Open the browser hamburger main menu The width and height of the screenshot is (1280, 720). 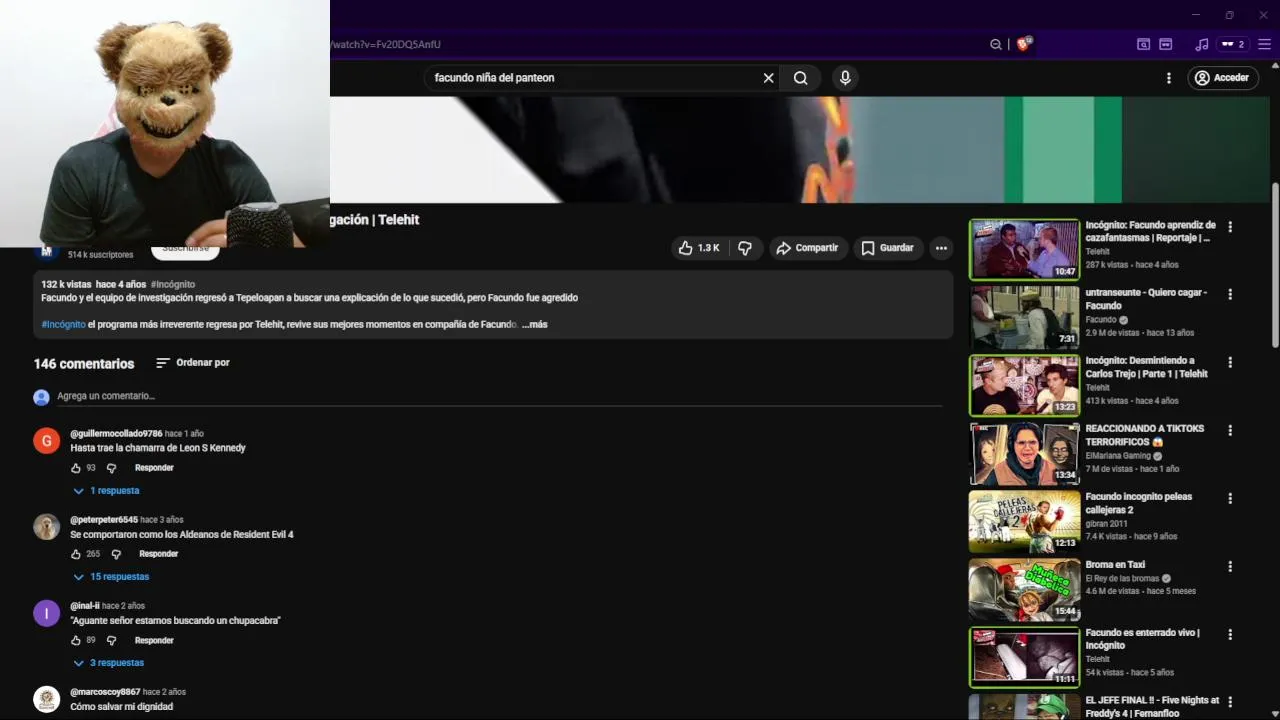pos(1265,44)
